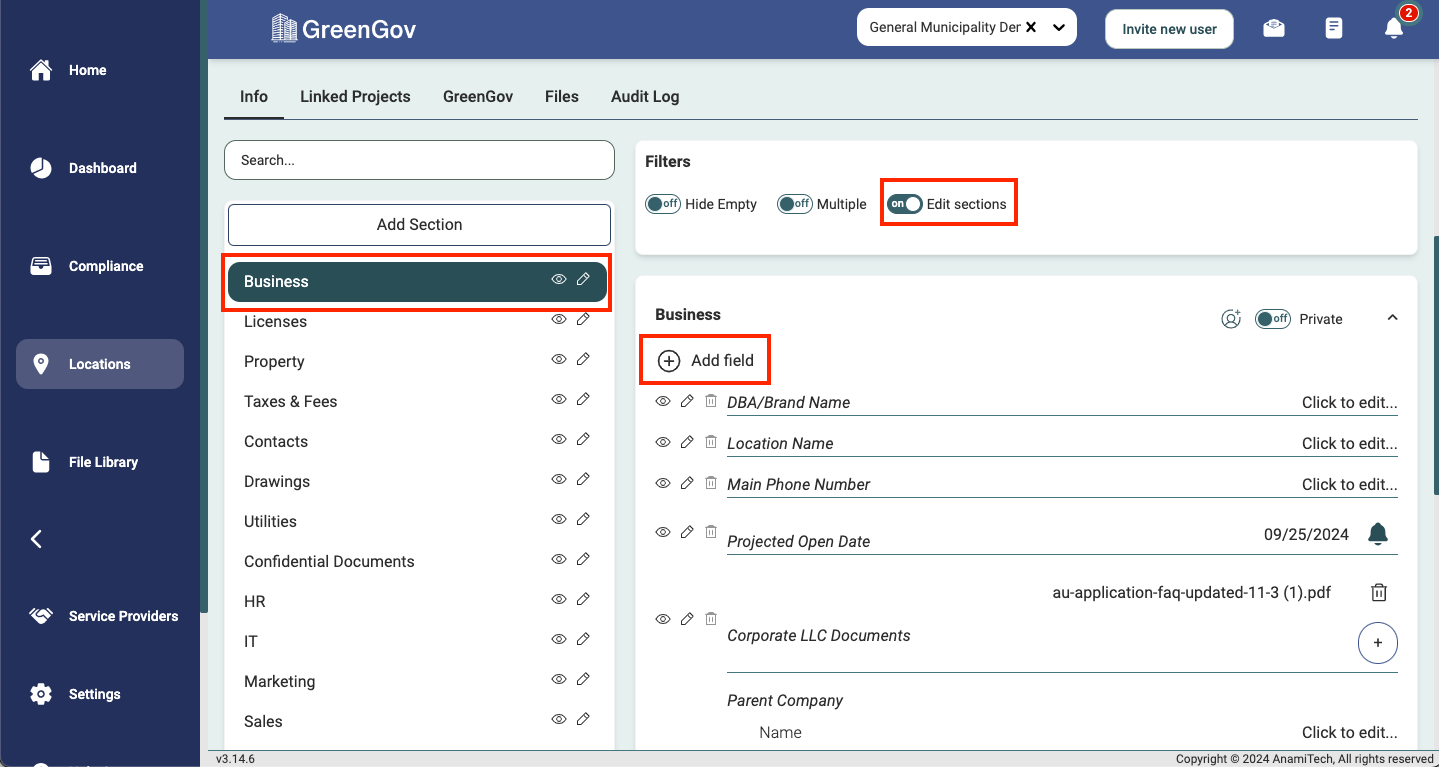Switch to the Linked Projects tab
This screenshot has width=1439, height=767.
355,97
